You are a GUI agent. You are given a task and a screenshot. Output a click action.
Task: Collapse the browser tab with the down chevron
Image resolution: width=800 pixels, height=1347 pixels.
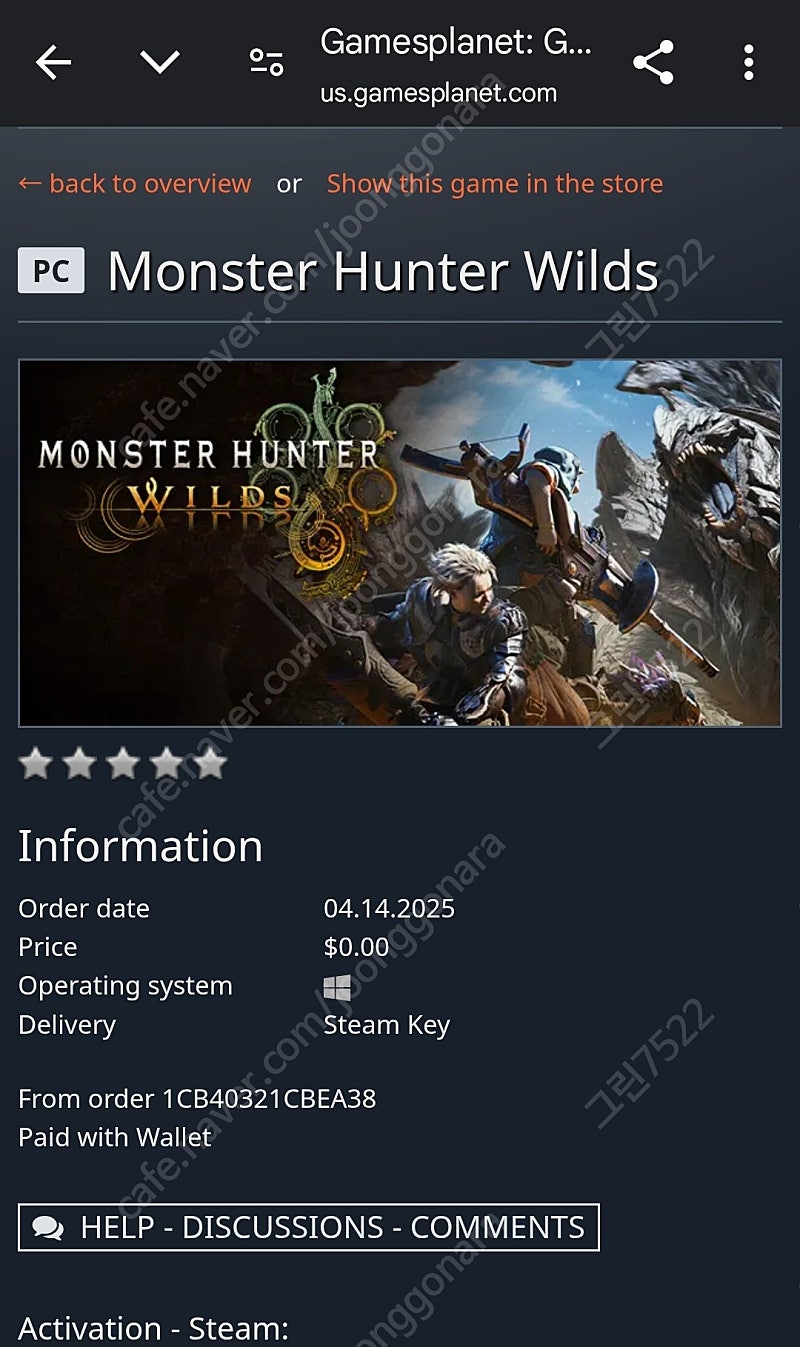[x=160, y=63]
